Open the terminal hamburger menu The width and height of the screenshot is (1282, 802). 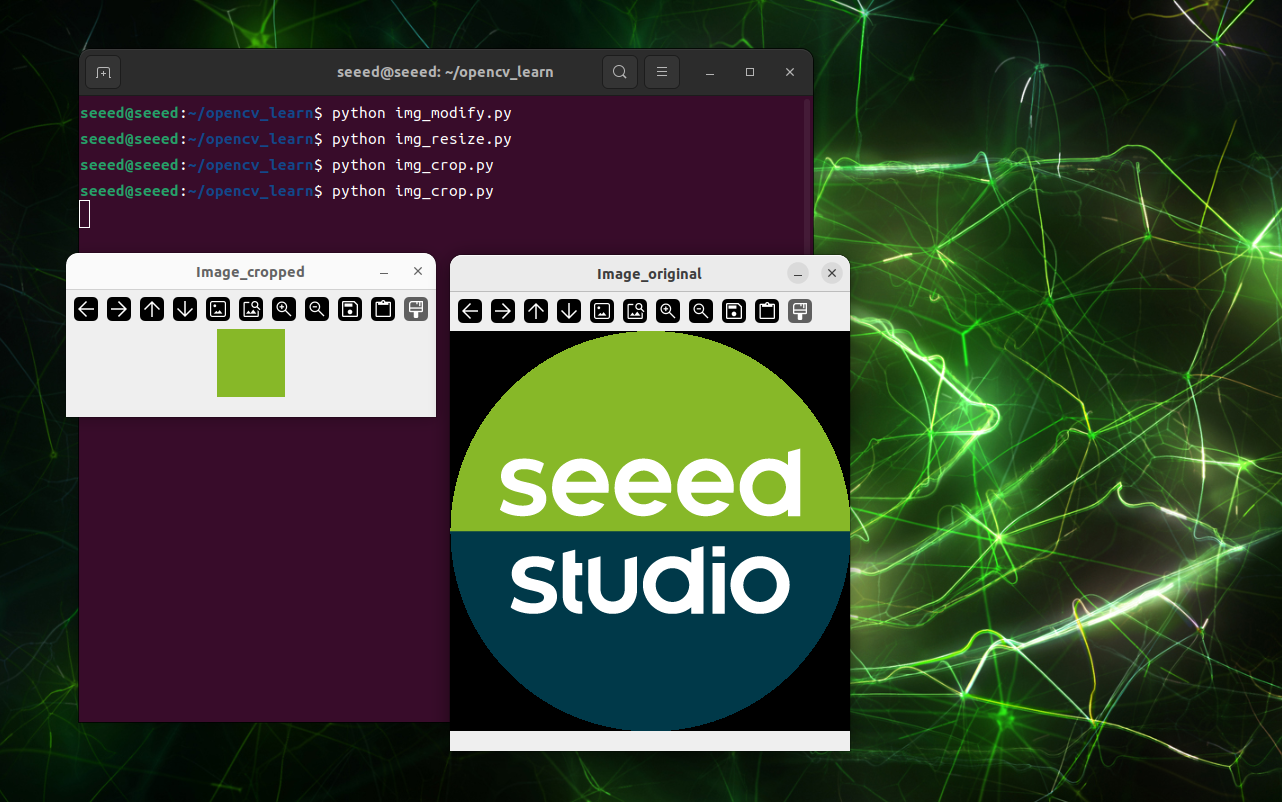point(662,72)
